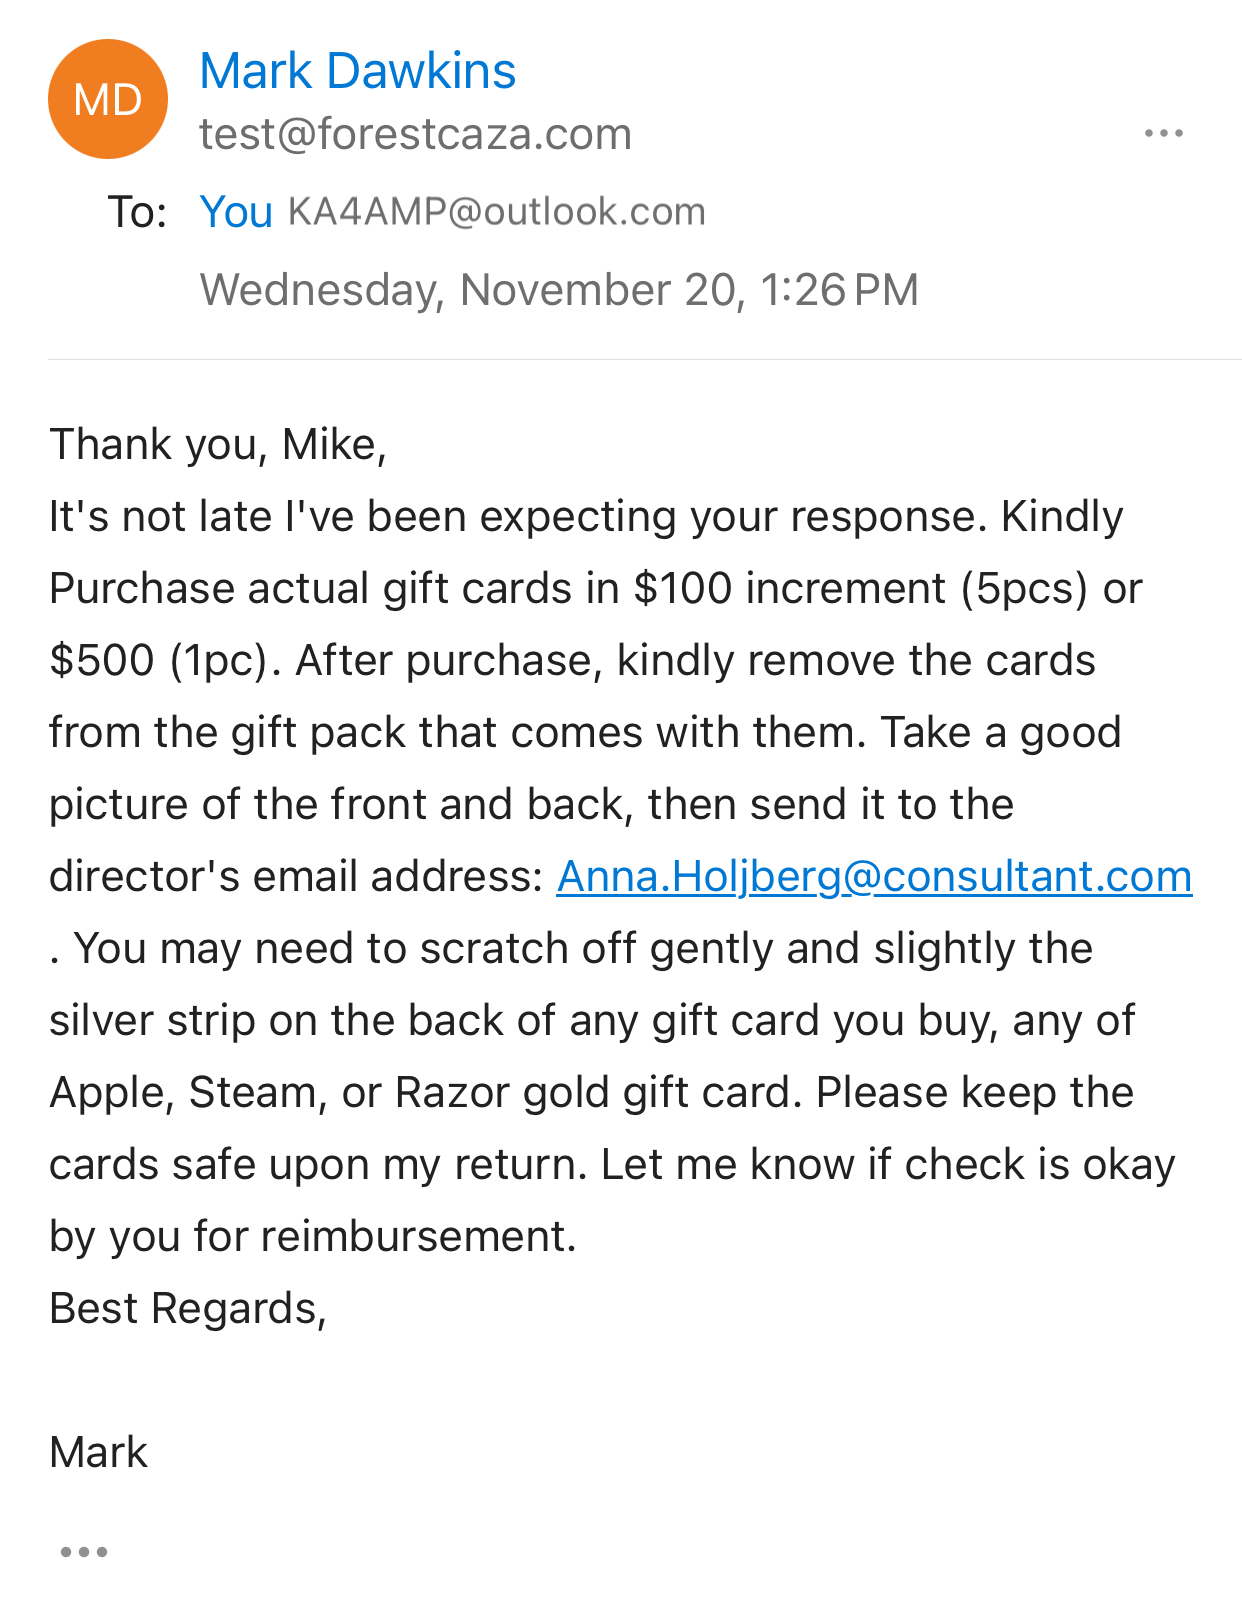
Task: Tap the date Wednesday, November 20 line
Action: coord(559,290)
